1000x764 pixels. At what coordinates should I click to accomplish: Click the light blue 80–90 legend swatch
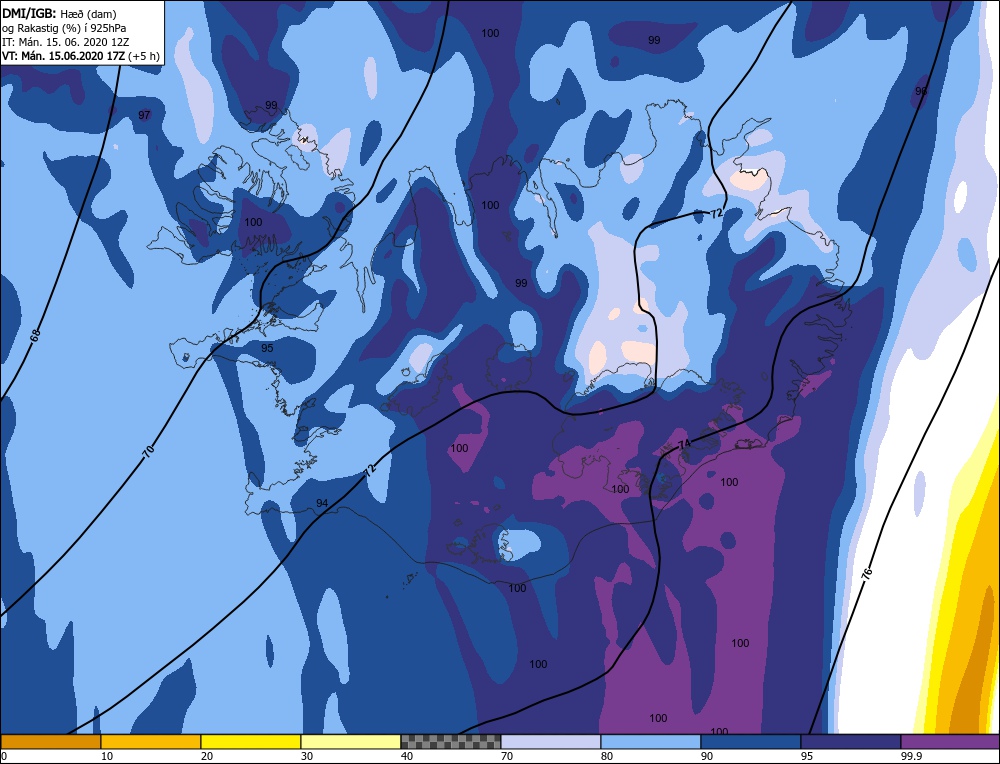[651, 742]
